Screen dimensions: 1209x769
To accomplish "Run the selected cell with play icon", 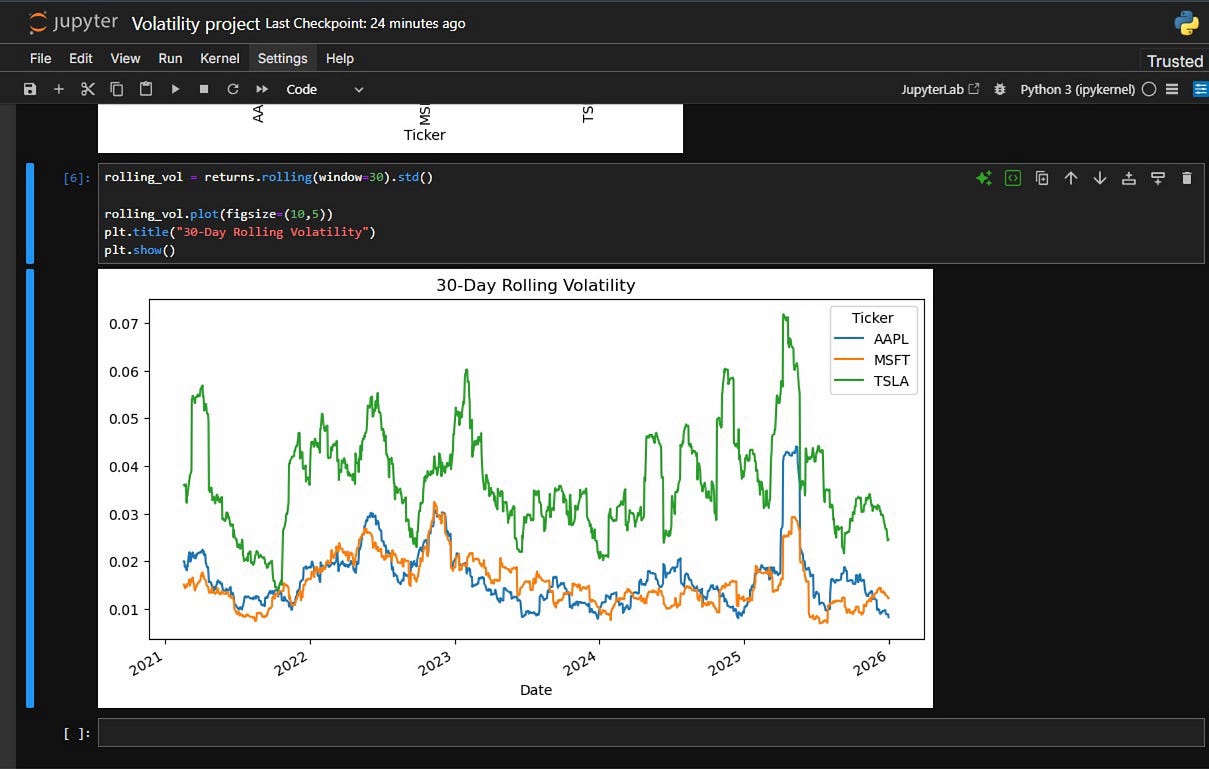I will [175, 89].
